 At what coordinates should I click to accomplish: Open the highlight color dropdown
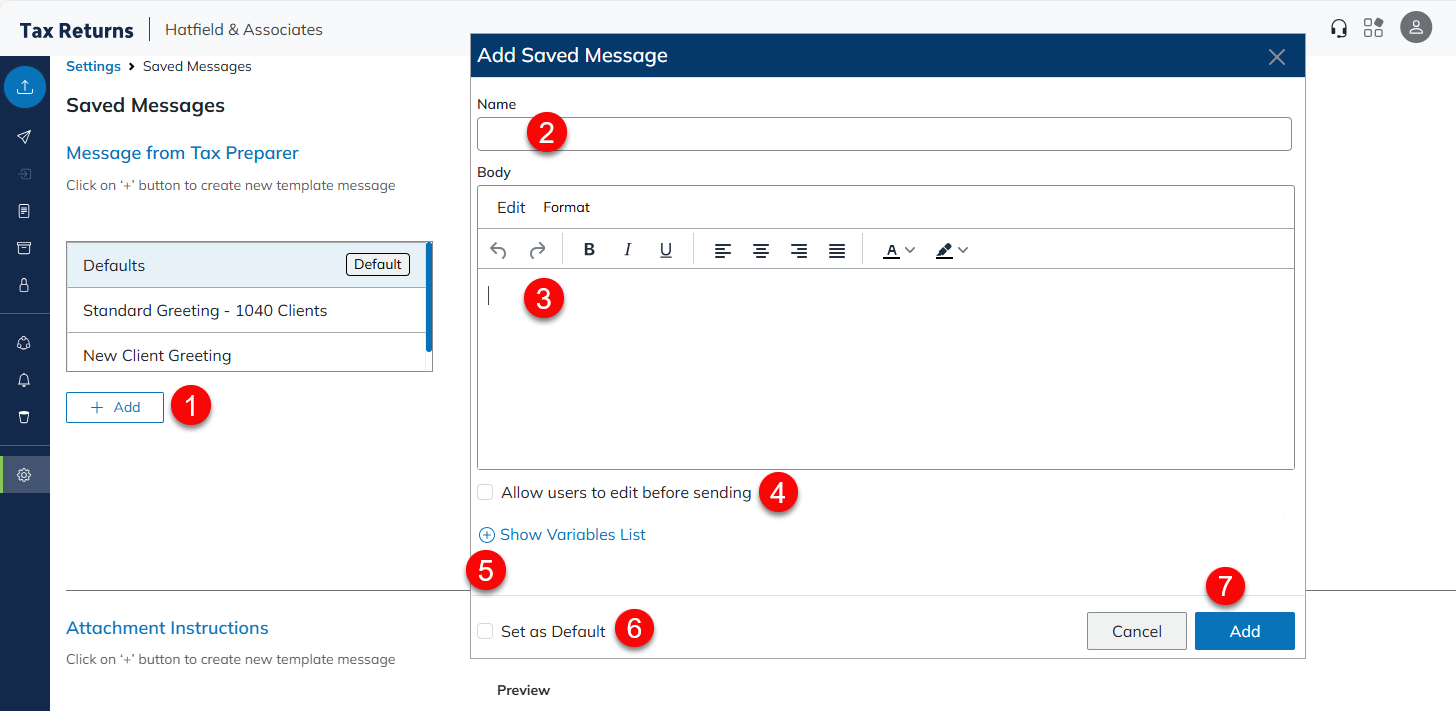click(x=952, y=250)
